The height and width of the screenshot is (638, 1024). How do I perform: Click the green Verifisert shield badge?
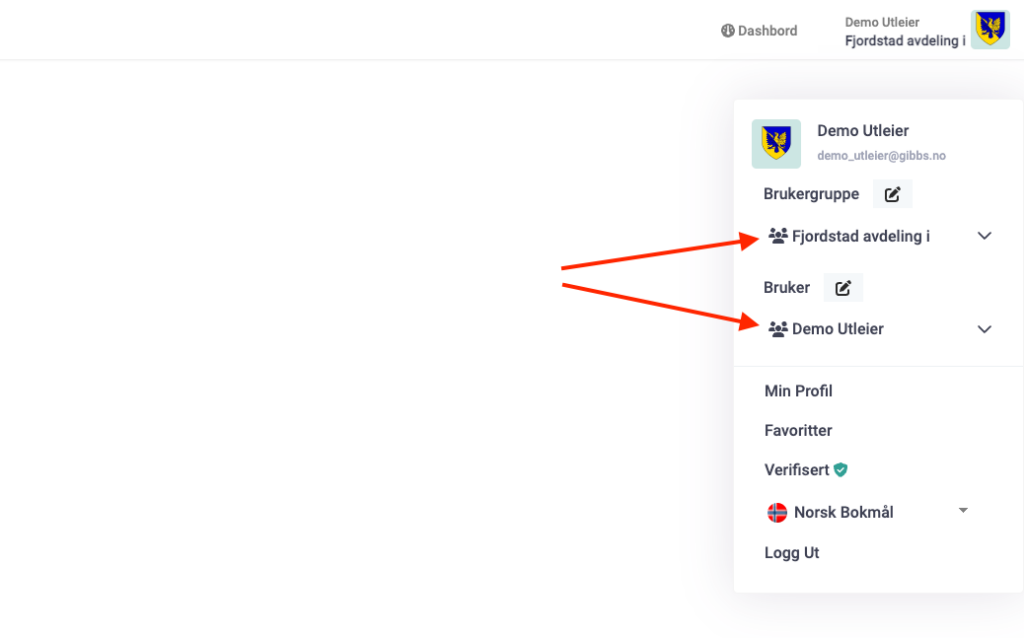pyautogui.click(x=841, y=469)
